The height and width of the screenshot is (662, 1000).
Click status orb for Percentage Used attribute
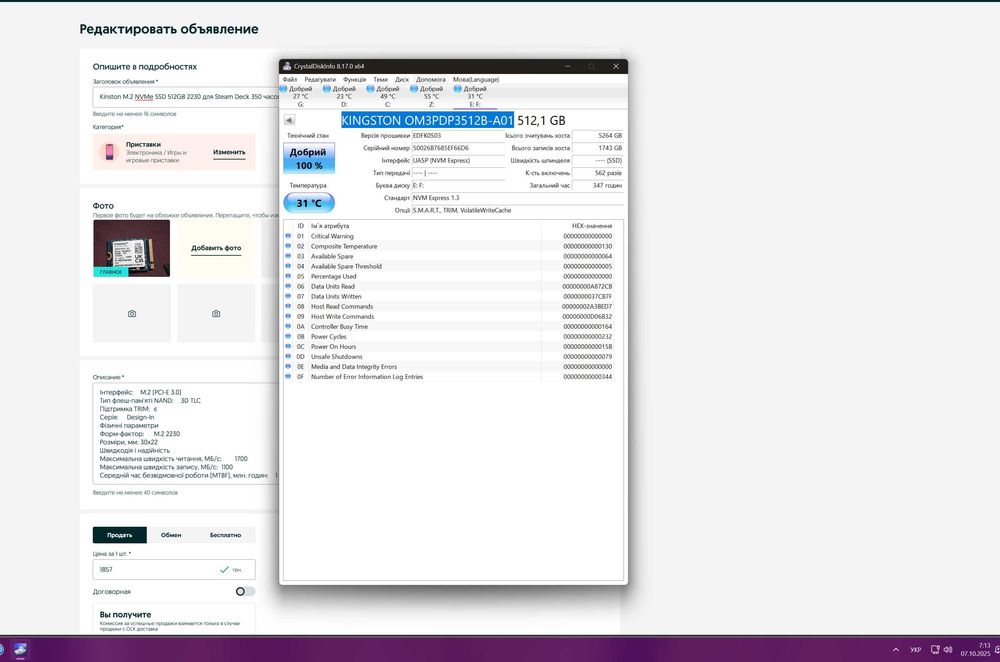click(288, 276)
